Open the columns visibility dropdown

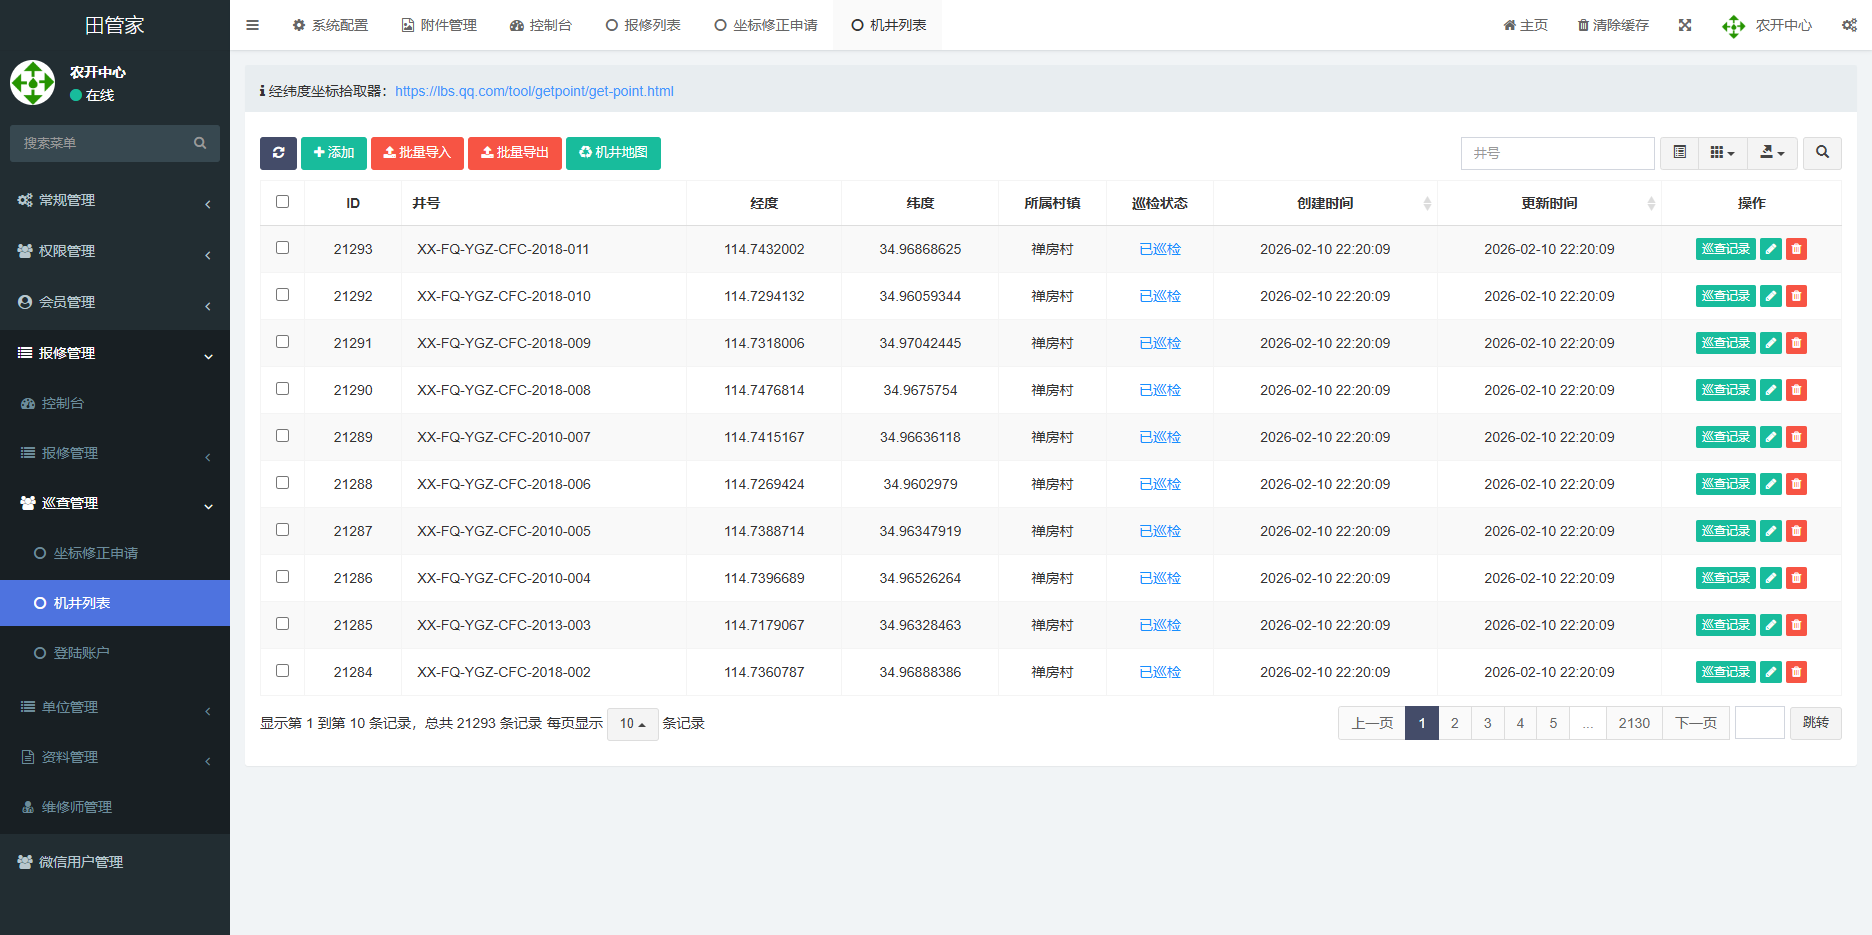pos(1722,153)
